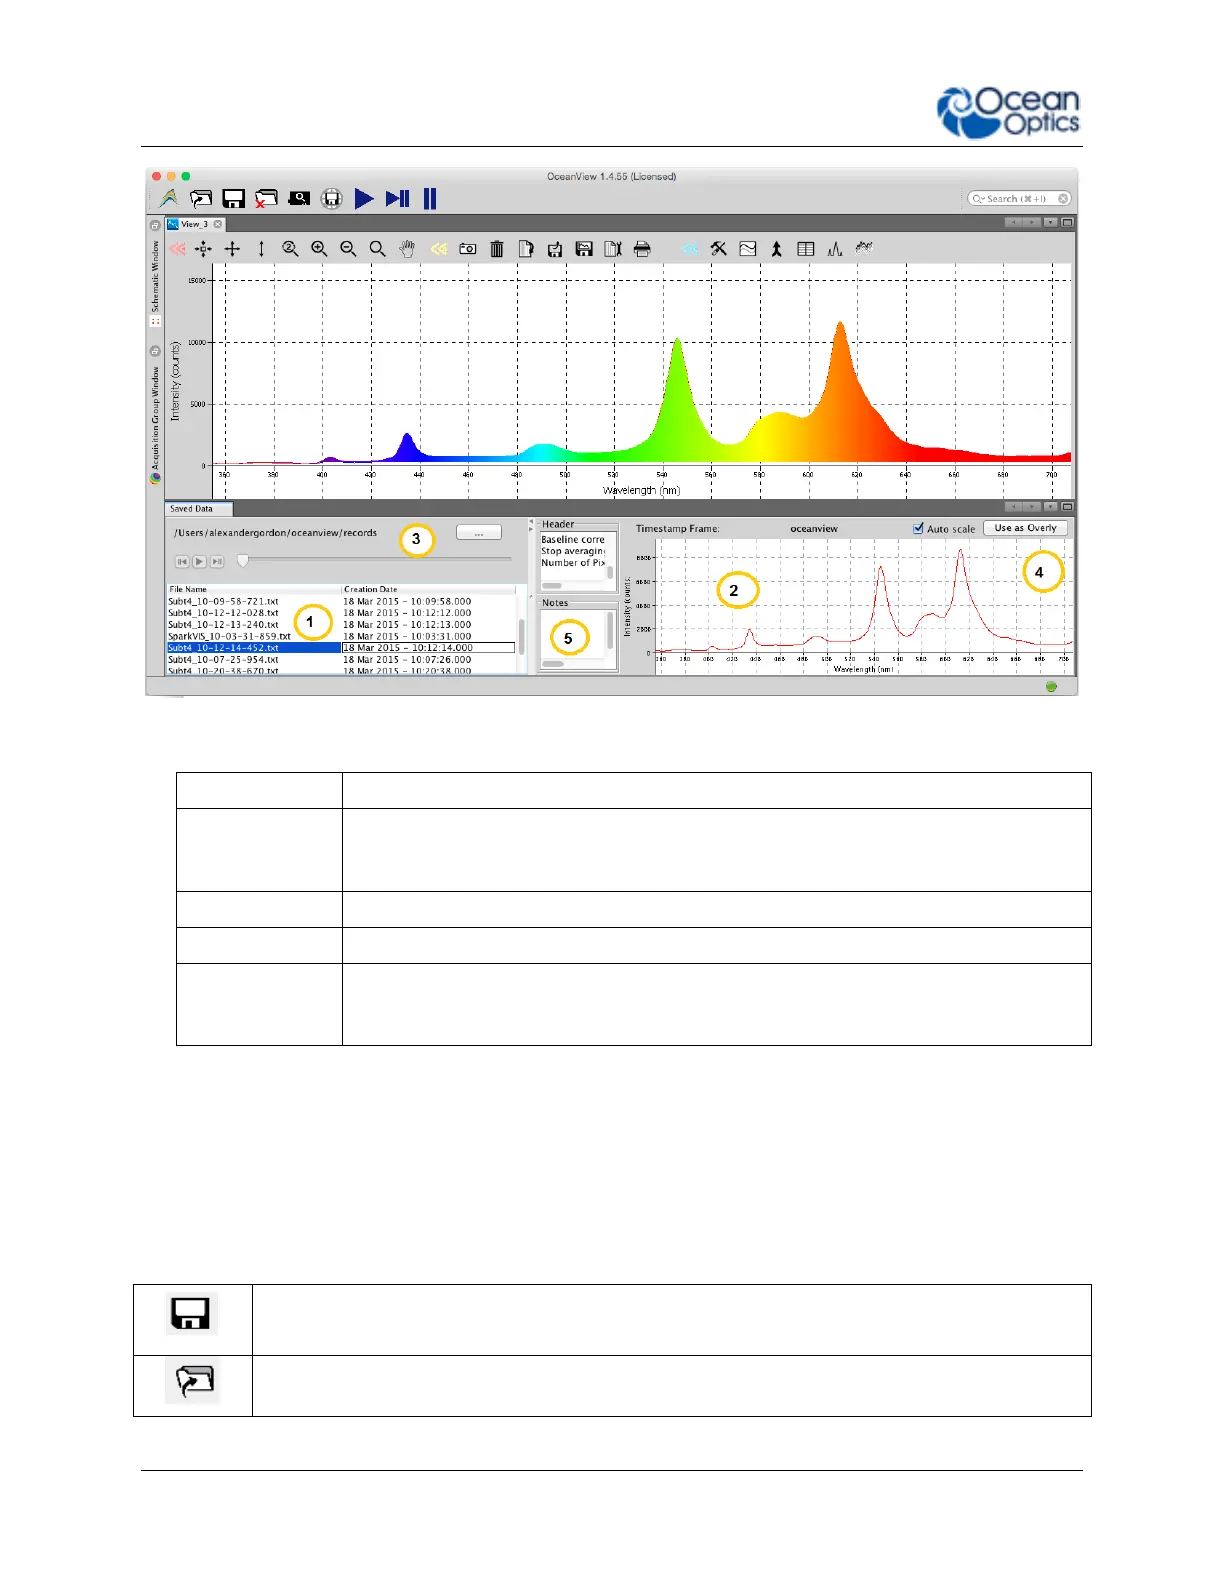The image size is (1224, 1584).
Task: Open the Schematic Window side tab
Action: 155,276
